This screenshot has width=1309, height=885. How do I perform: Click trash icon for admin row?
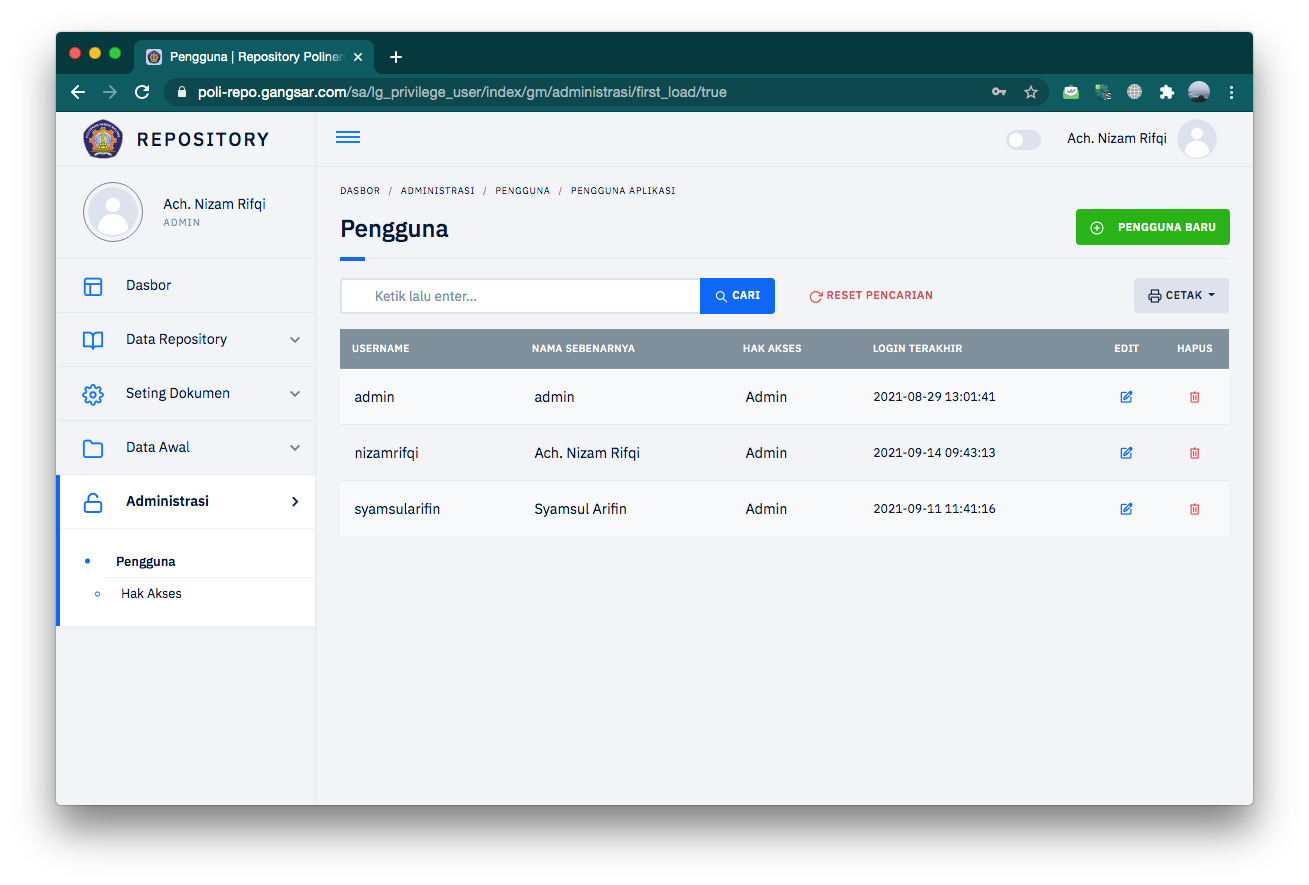point(1194,397)
